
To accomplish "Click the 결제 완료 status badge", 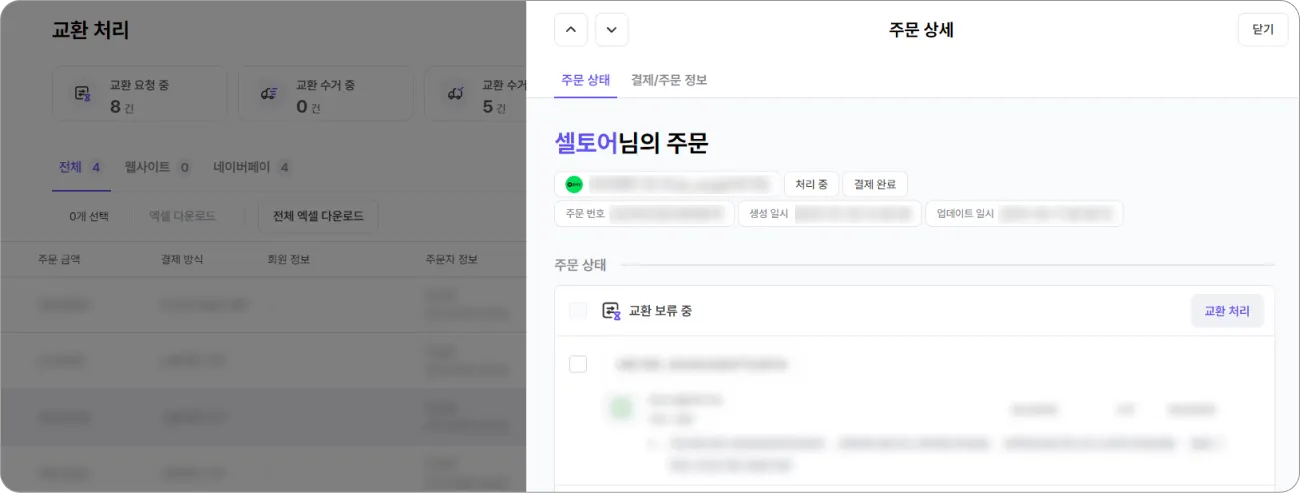I will coord(875,184).
